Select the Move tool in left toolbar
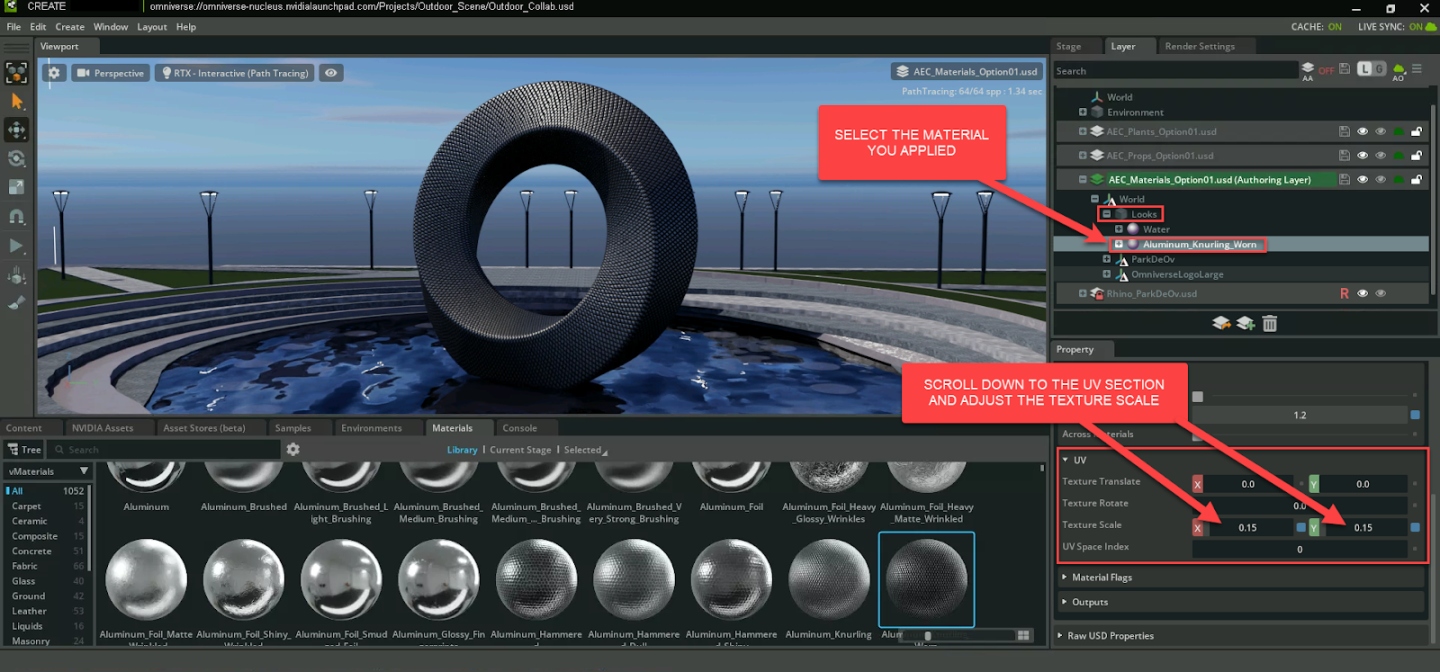Screen dimensions: 1440x672 16,130
